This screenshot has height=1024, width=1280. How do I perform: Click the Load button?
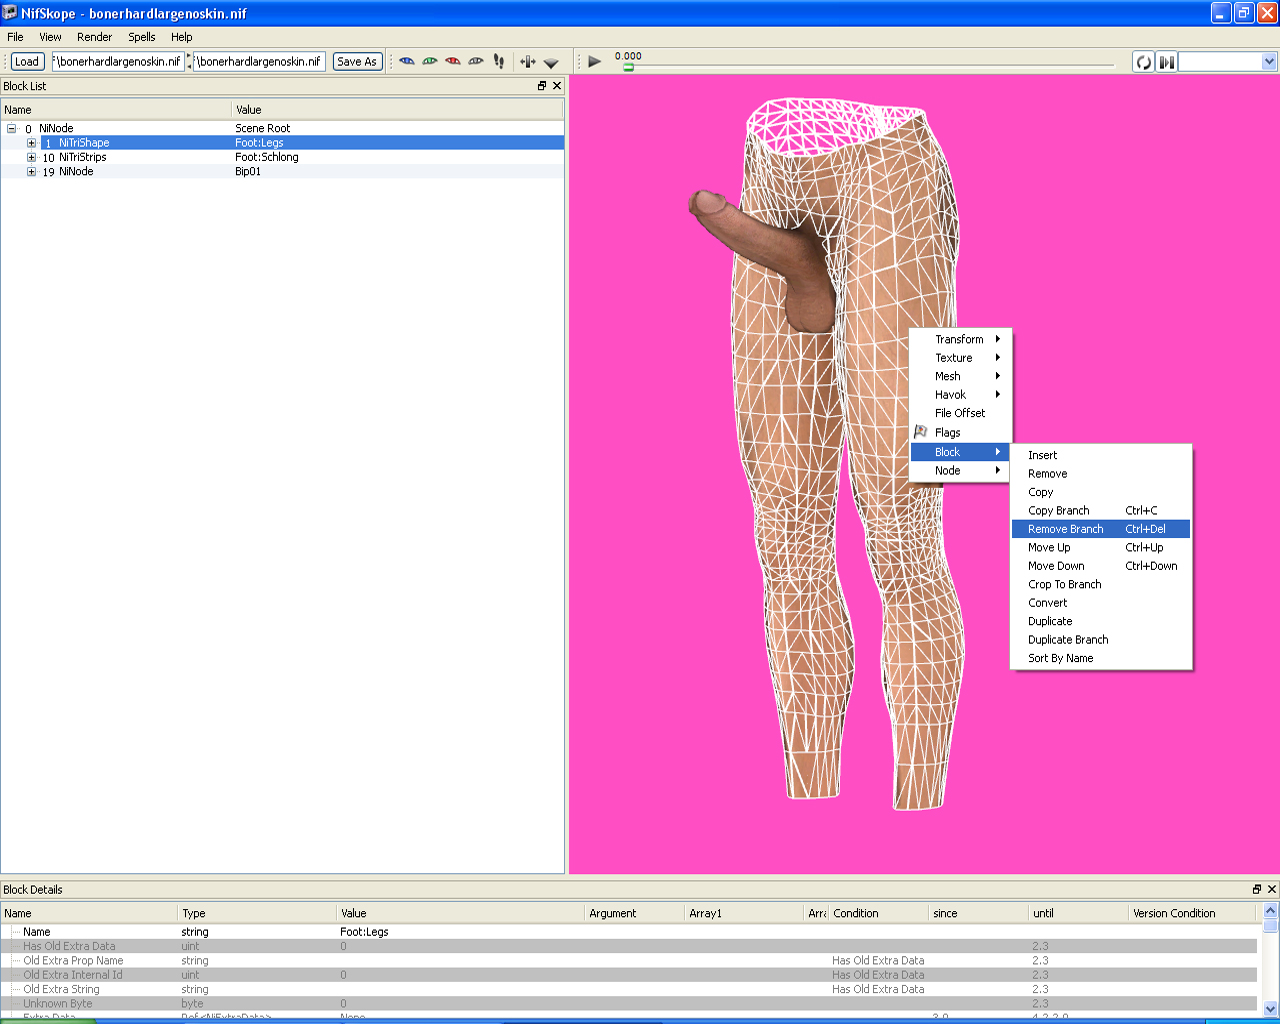tap(27, 62)
